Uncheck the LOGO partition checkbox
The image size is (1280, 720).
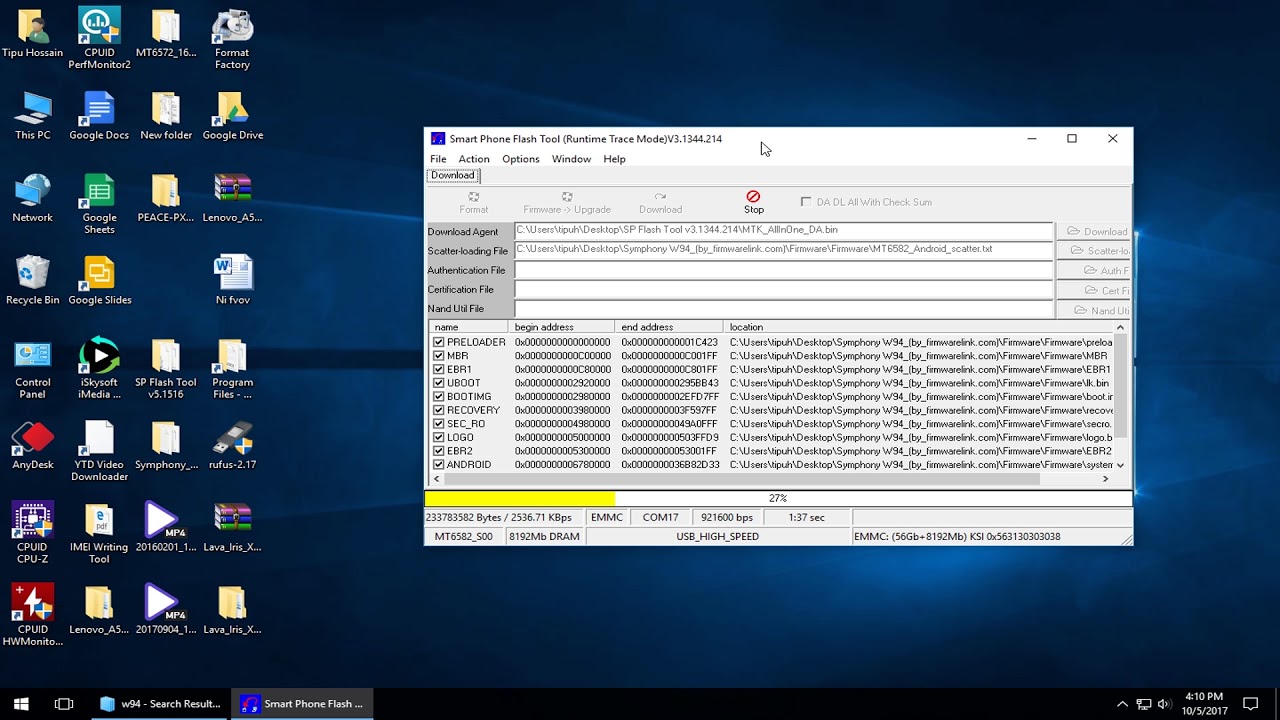tap(438, 437)
